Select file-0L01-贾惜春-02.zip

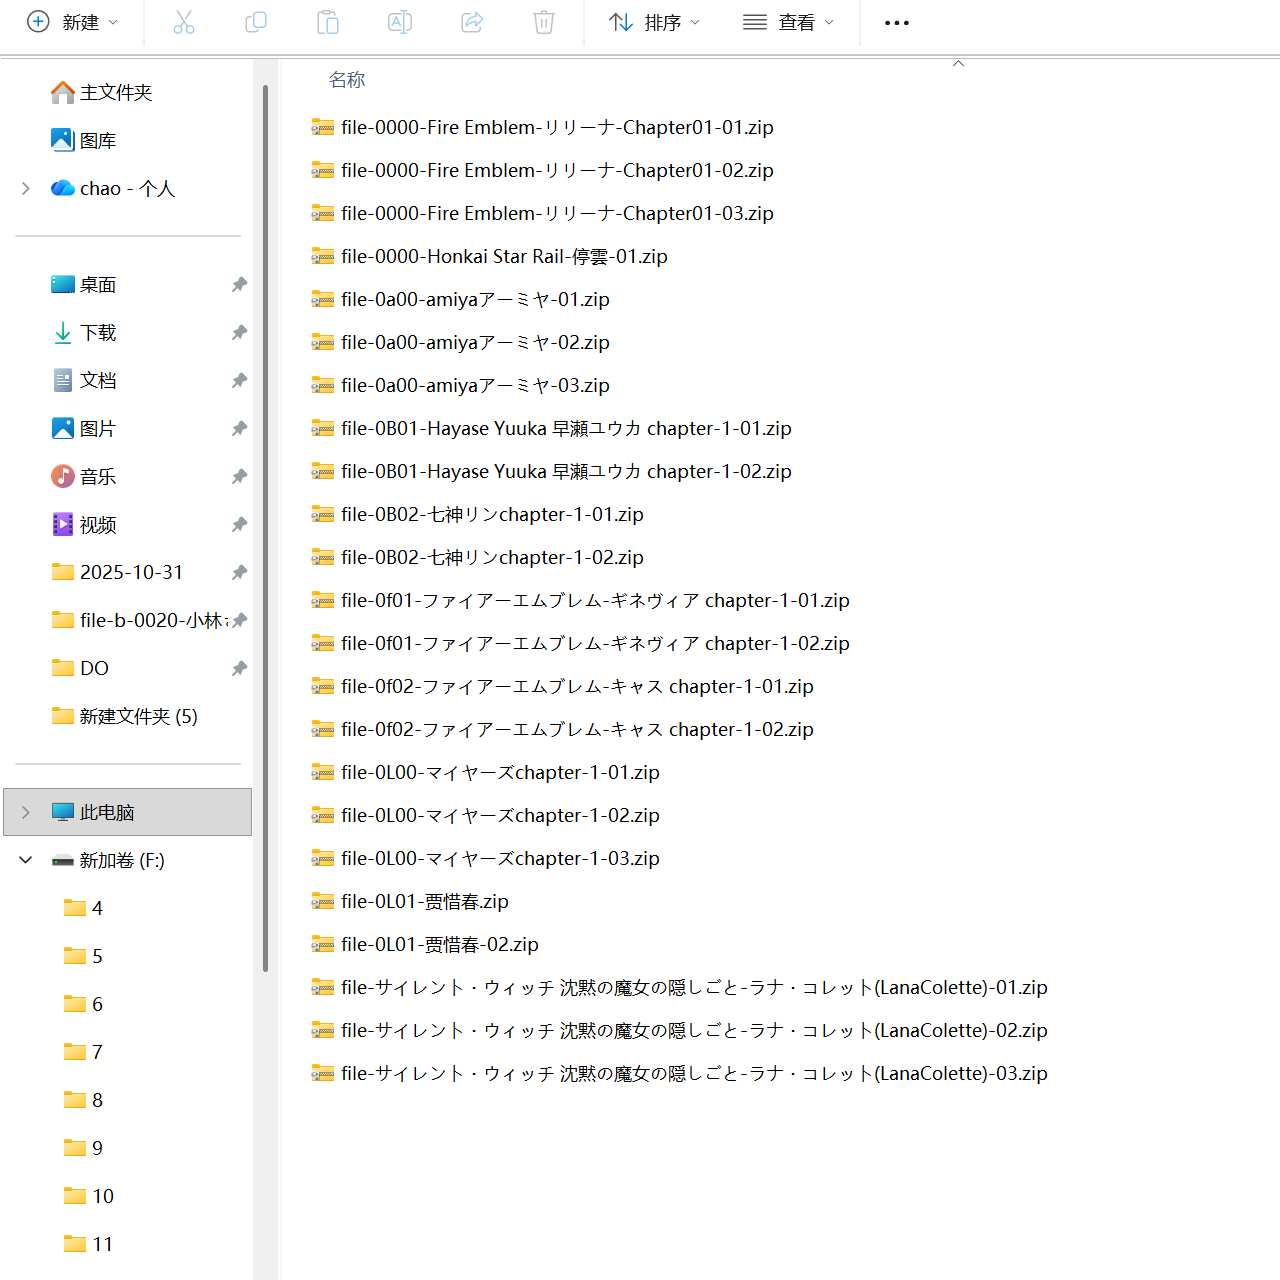425,944
